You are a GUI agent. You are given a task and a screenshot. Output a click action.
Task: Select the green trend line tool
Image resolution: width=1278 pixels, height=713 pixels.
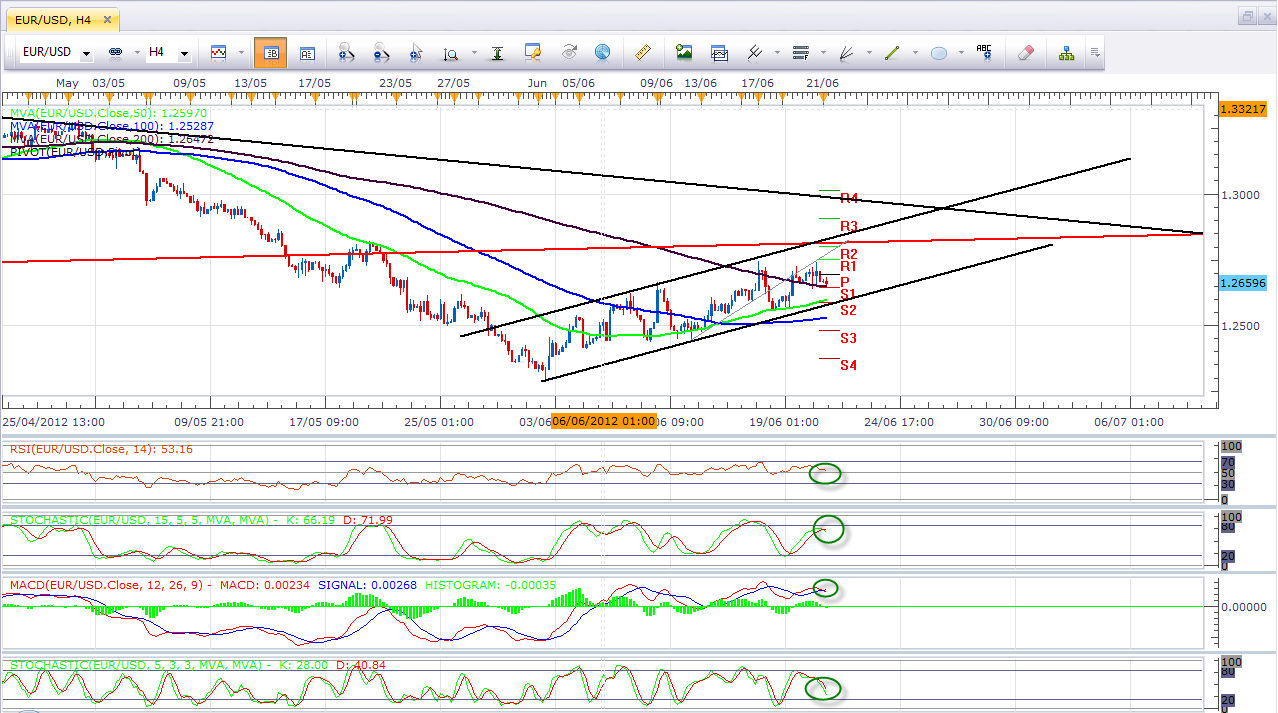click(x=893, y=52)
